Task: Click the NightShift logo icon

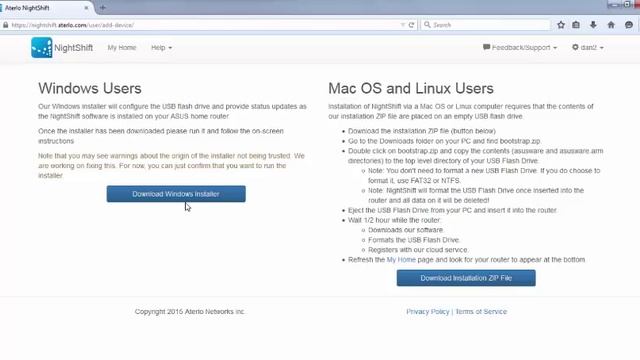Action: click(x=42, y=47)
